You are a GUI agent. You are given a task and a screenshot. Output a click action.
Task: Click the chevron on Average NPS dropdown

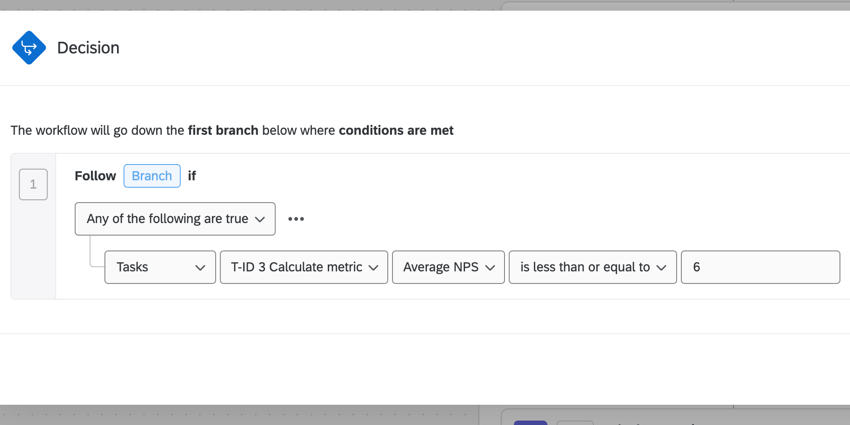(490, 268)
